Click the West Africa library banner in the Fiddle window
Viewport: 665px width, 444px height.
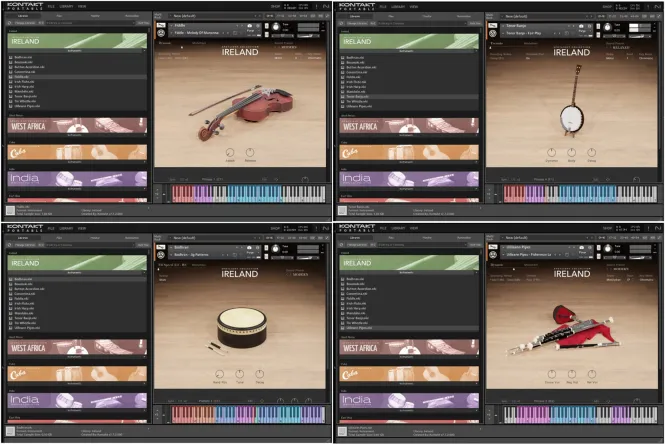77,126
